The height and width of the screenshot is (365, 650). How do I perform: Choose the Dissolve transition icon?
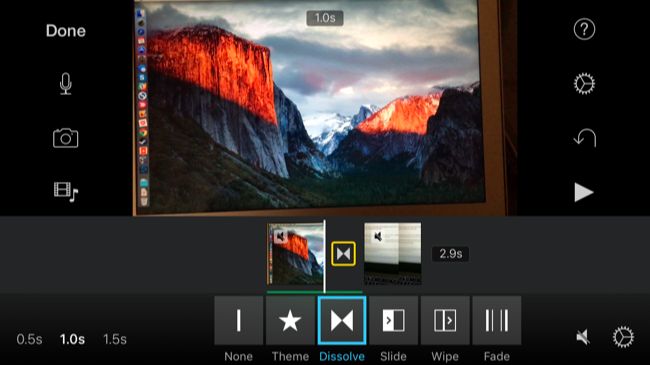click(x=342, y=320)
